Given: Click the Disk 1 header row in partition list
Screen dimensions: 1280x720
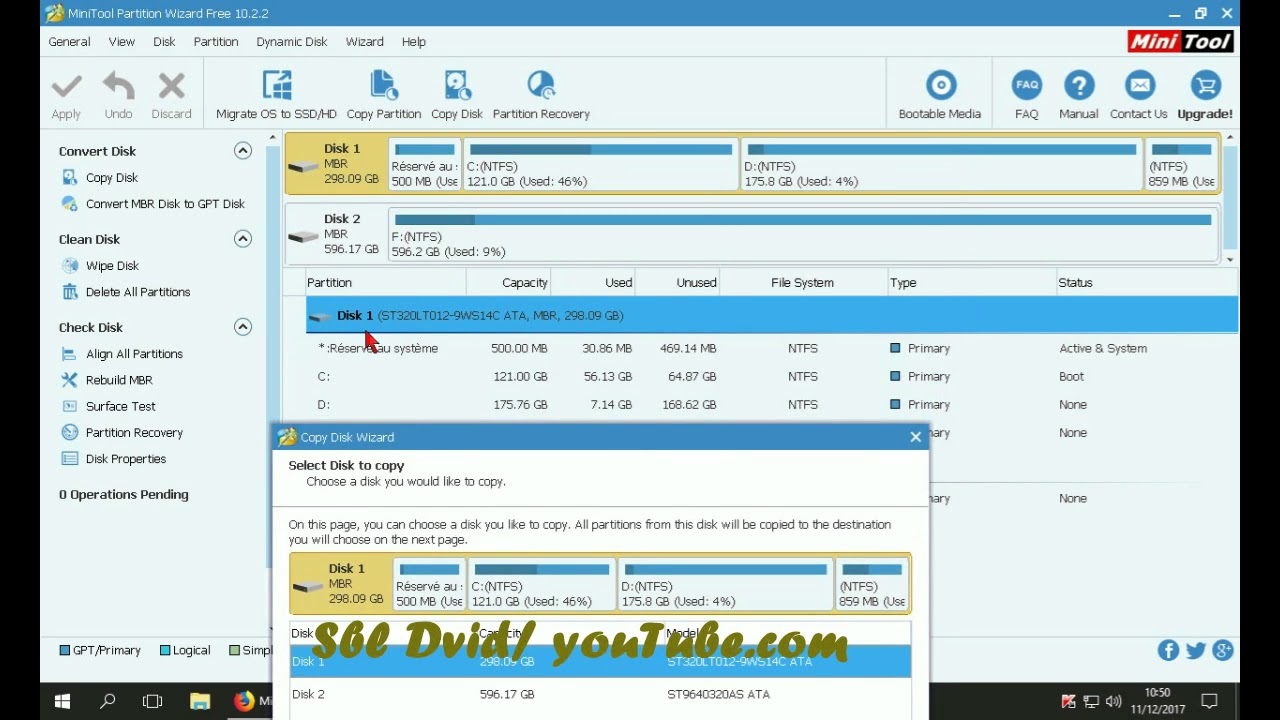Looking at the screenshot, I should tap(772, 316).
